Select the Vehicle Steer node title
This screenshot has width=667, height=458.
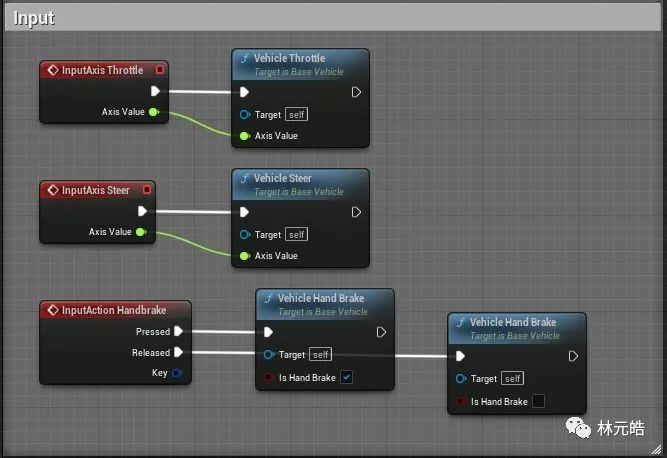282,178
